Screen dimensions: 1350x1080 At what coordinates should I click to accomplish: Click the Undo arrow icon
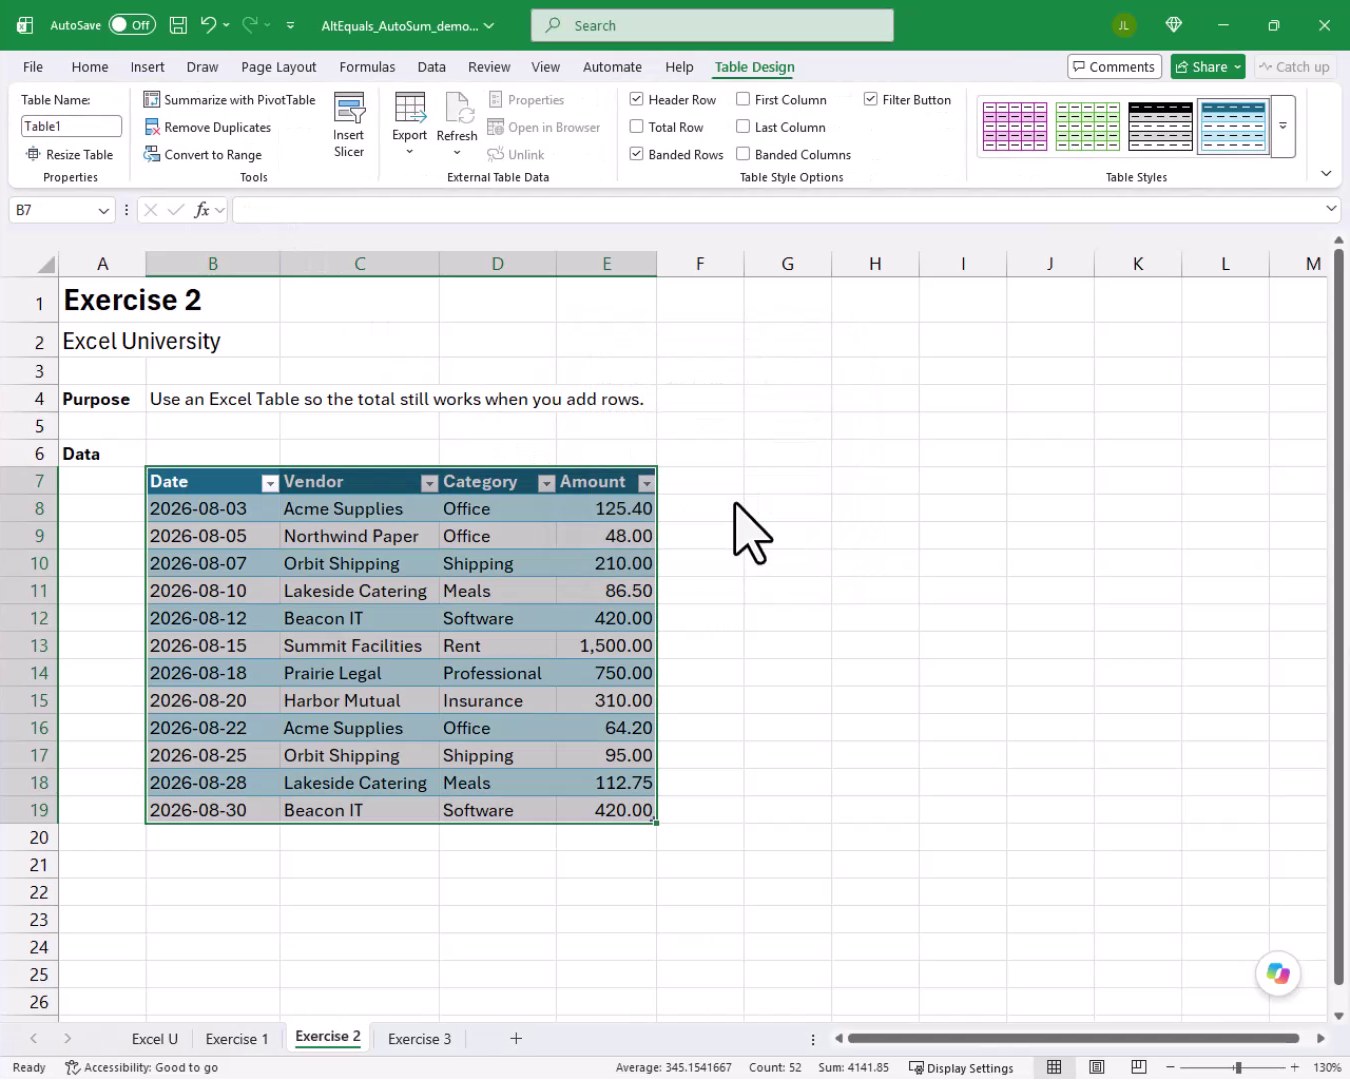(x=208, y=25)
